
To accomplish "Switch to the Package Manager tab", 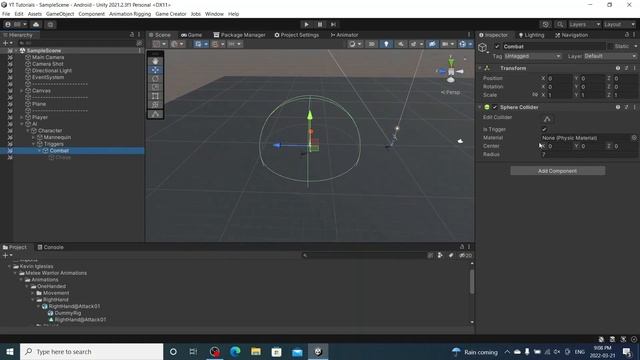I will (239, 35).
